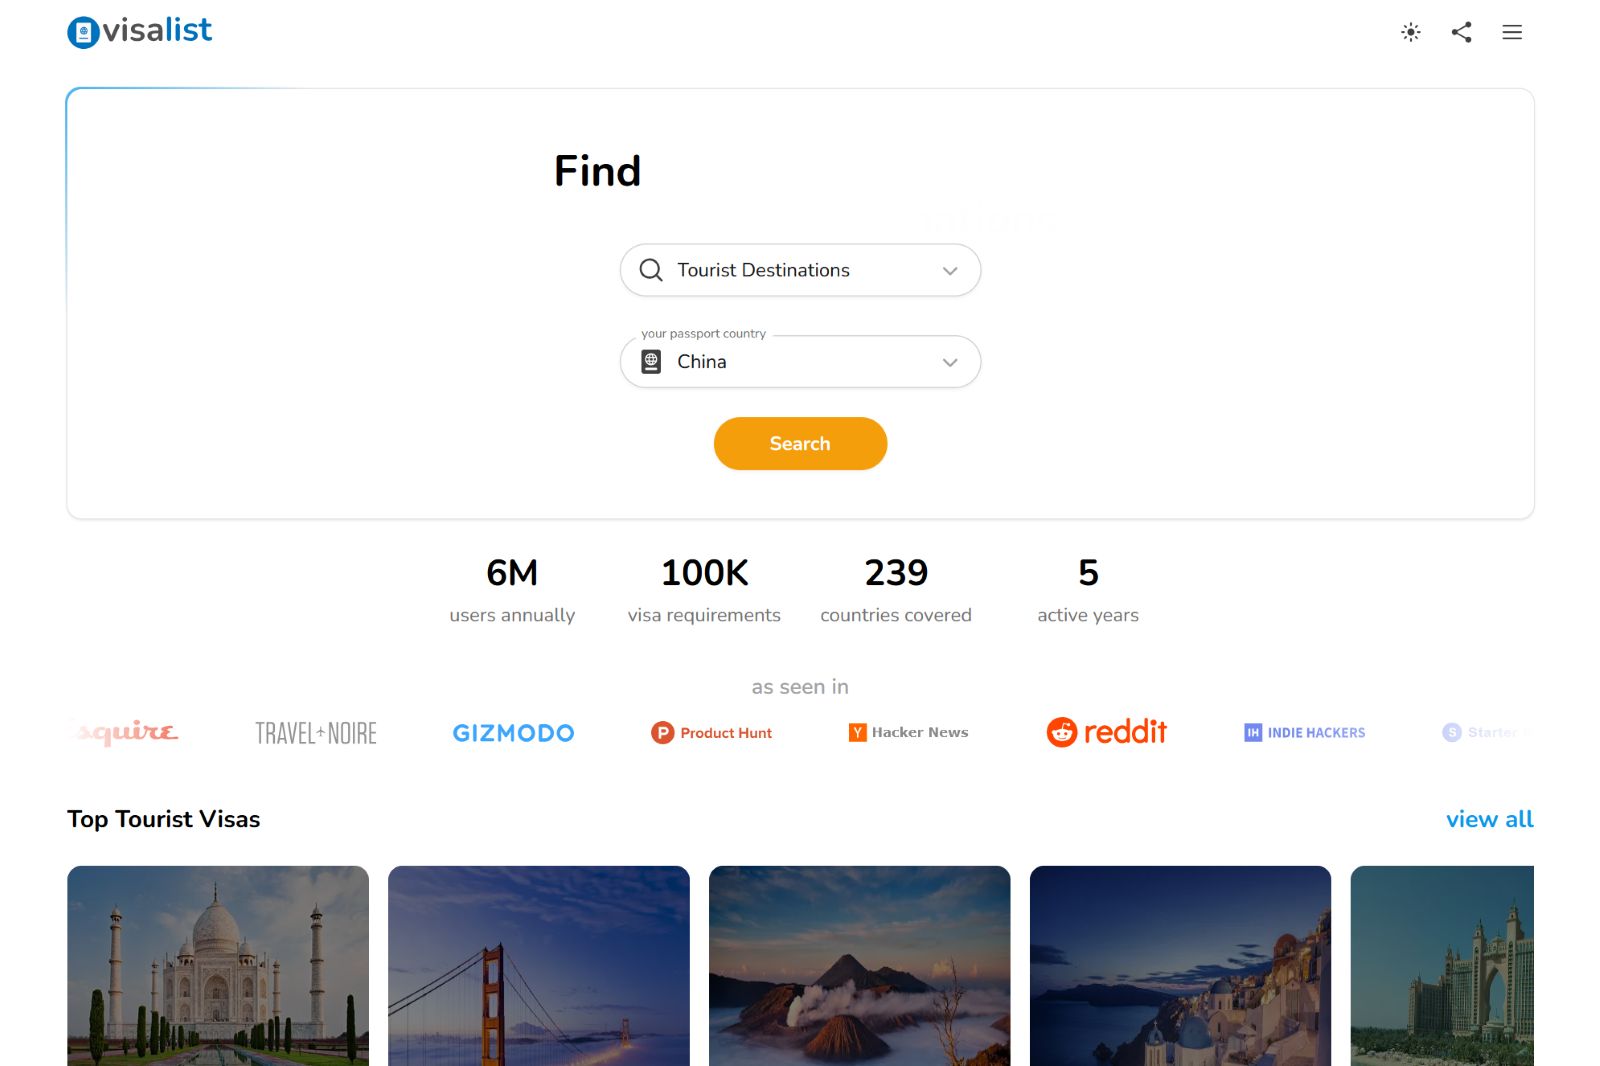Click the Indie Hackers logo
The height and width of the screenshot is (1066, 1600).
[x=1304, y=733]
